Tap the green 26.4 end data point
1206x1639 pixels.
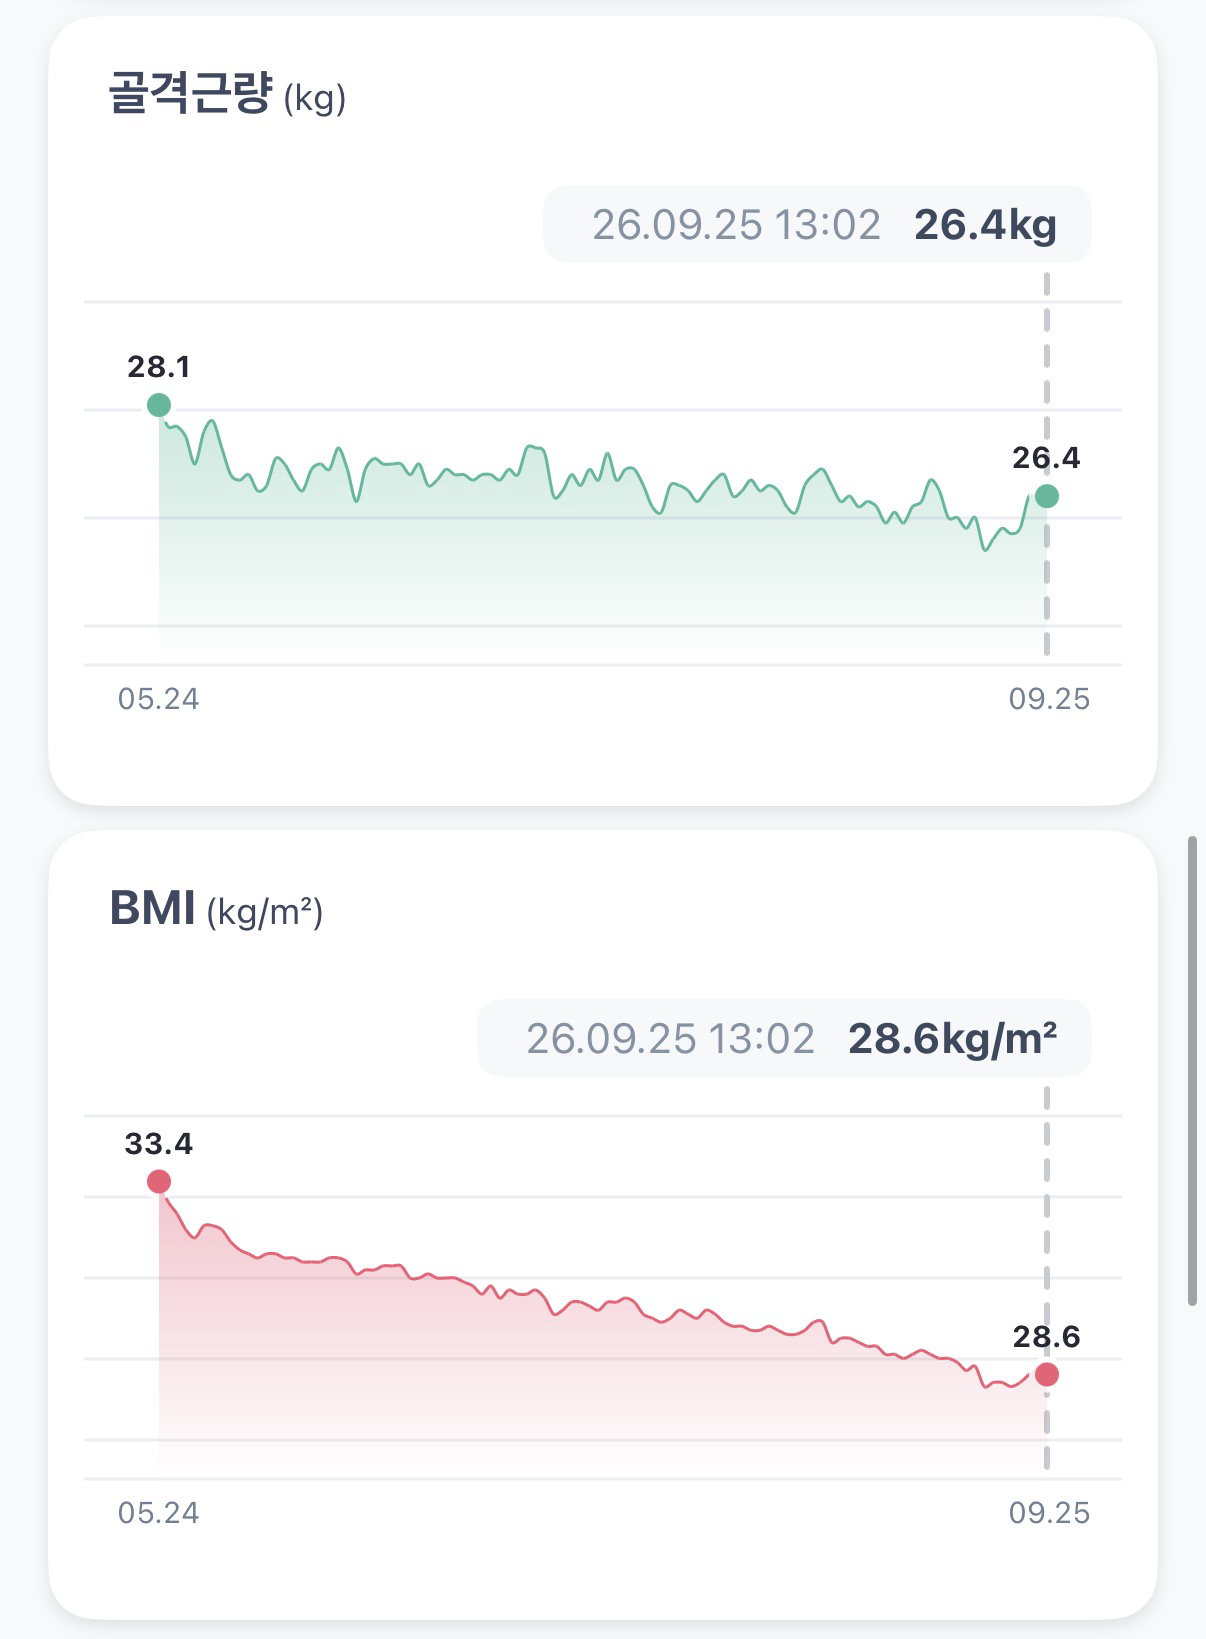1047,496
